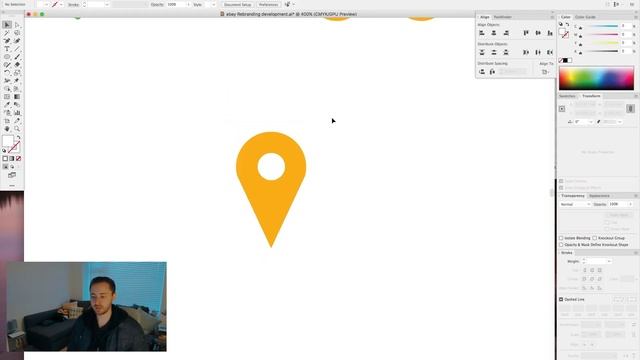The image size is (640, 360).
Task: Open the Stroke Weight dropdown
Action: [609, 261]
